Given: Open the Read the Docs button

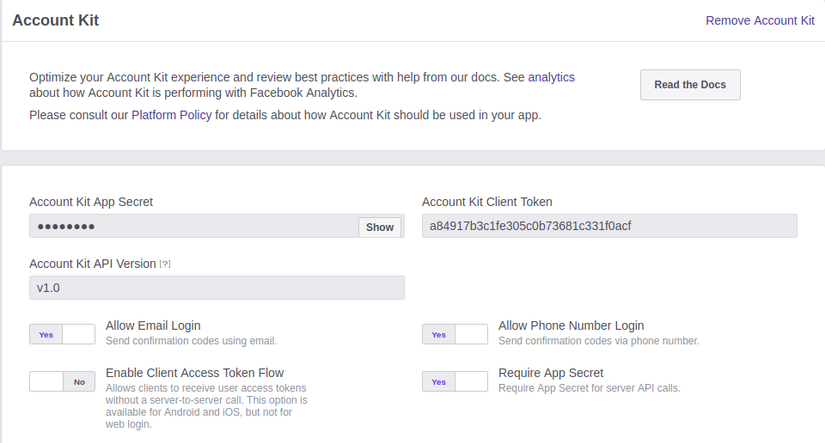Looking at the screenshot, I should [690, 85].
